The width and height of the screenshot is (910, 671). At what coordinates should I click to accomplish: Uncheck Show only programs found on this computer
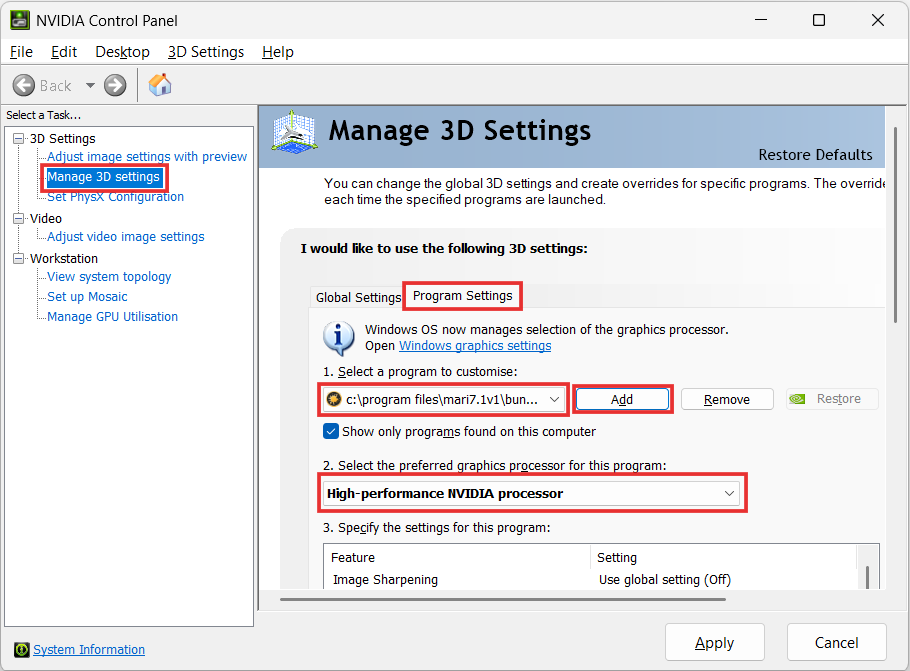pos(330,431)
